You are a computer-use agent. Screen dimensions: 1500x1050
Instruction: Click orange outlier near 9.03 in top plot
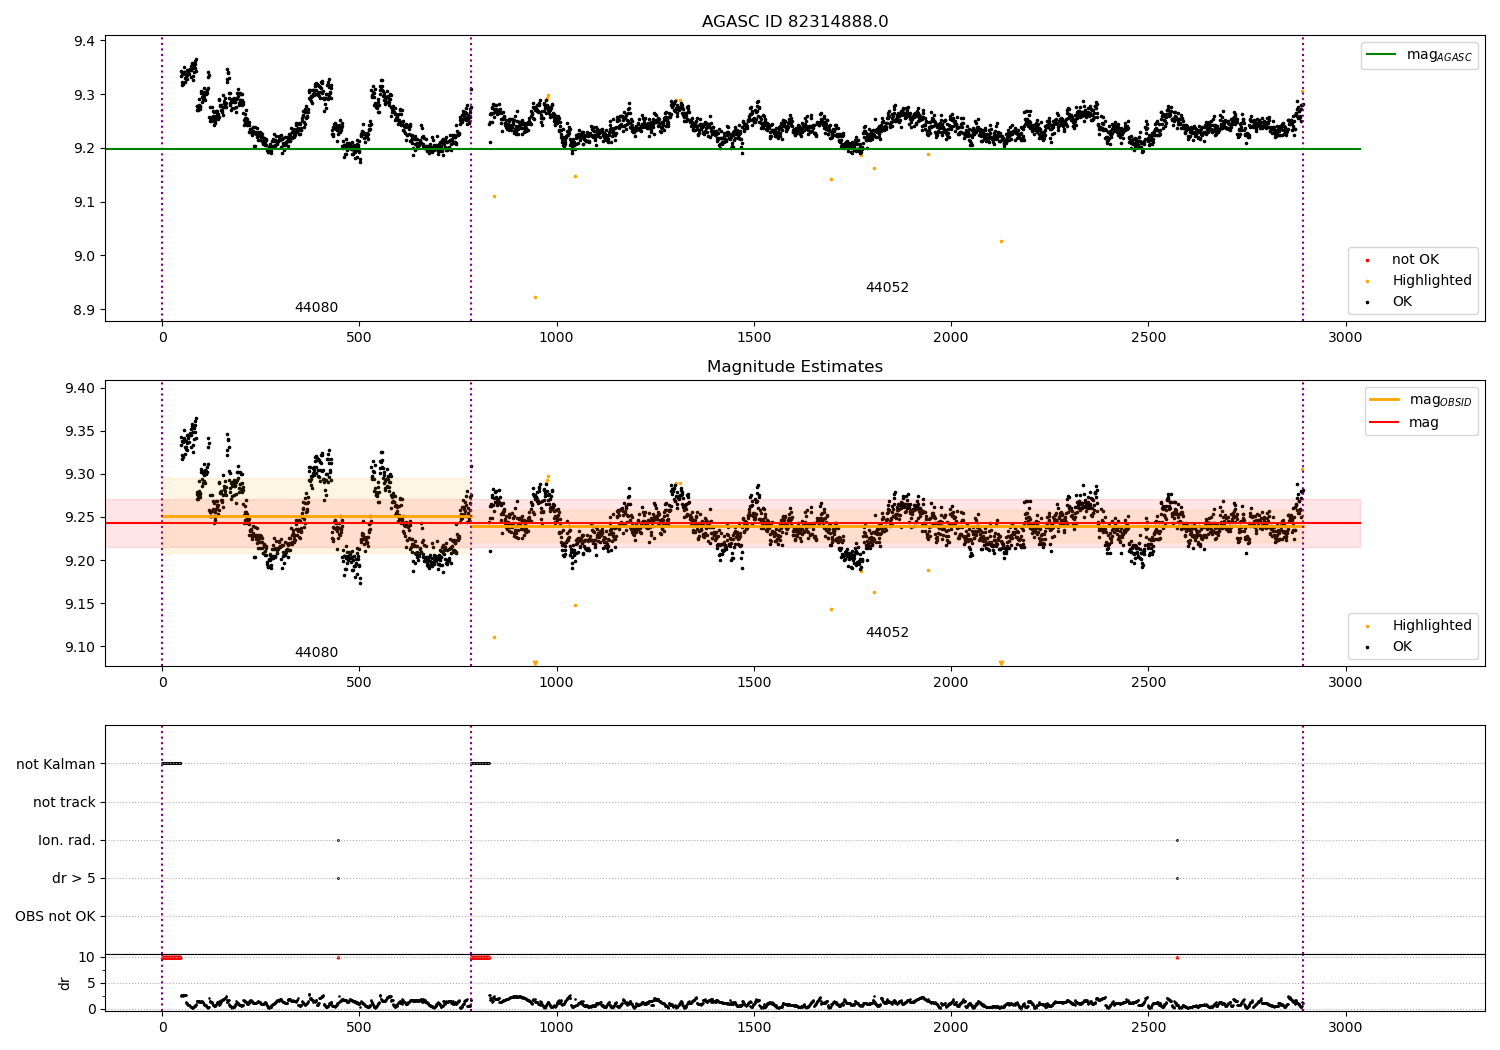click(1001, 241)
